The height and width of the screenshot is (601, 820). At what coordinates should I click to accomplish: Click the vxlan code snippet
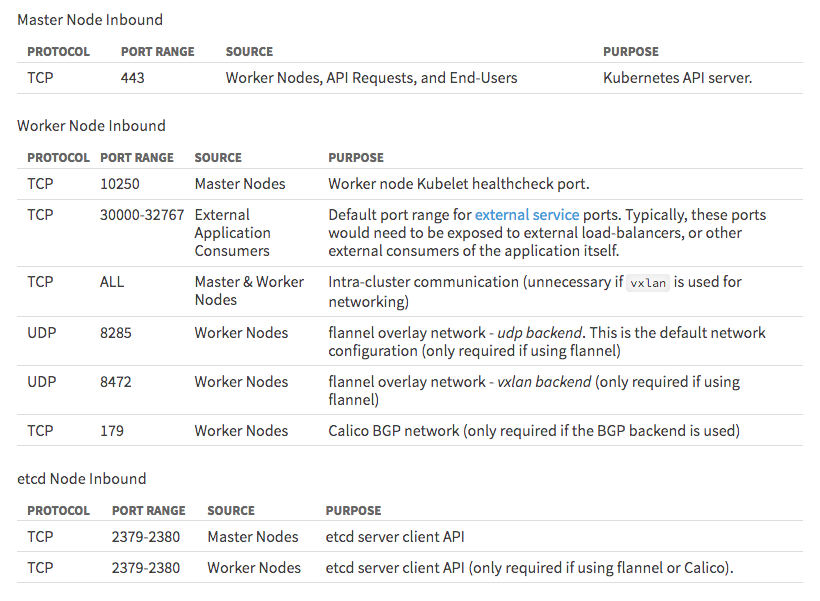[x=648, y=283]
